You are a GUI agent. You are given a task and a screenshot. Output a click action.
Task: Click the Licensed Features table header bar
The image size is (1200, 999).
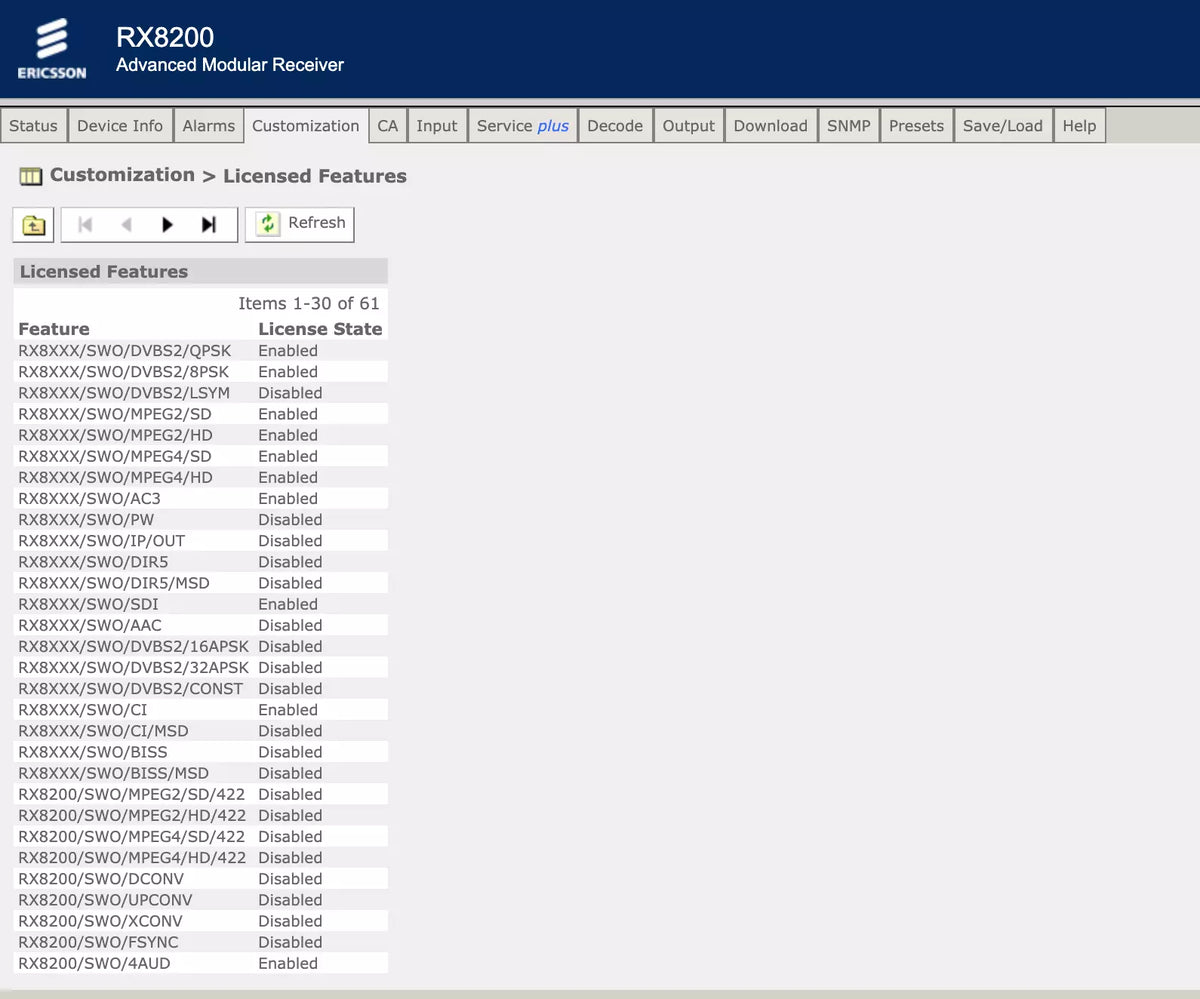pyautogui.click(x=200, y=272)
